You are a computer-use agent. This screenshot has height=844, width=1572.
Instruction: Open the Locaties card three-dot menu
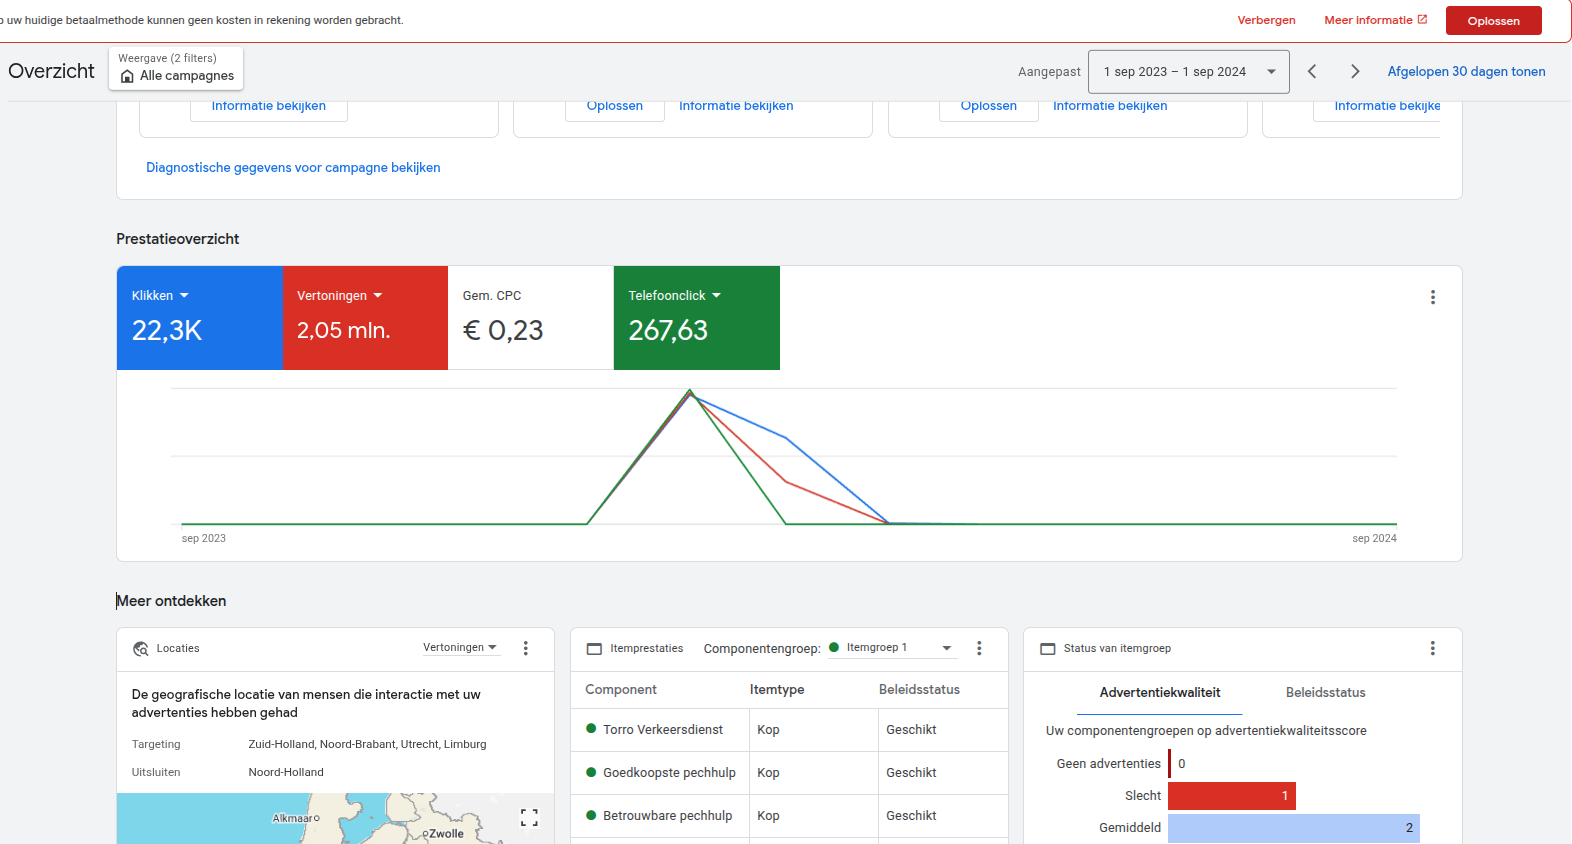coord(526,648)
